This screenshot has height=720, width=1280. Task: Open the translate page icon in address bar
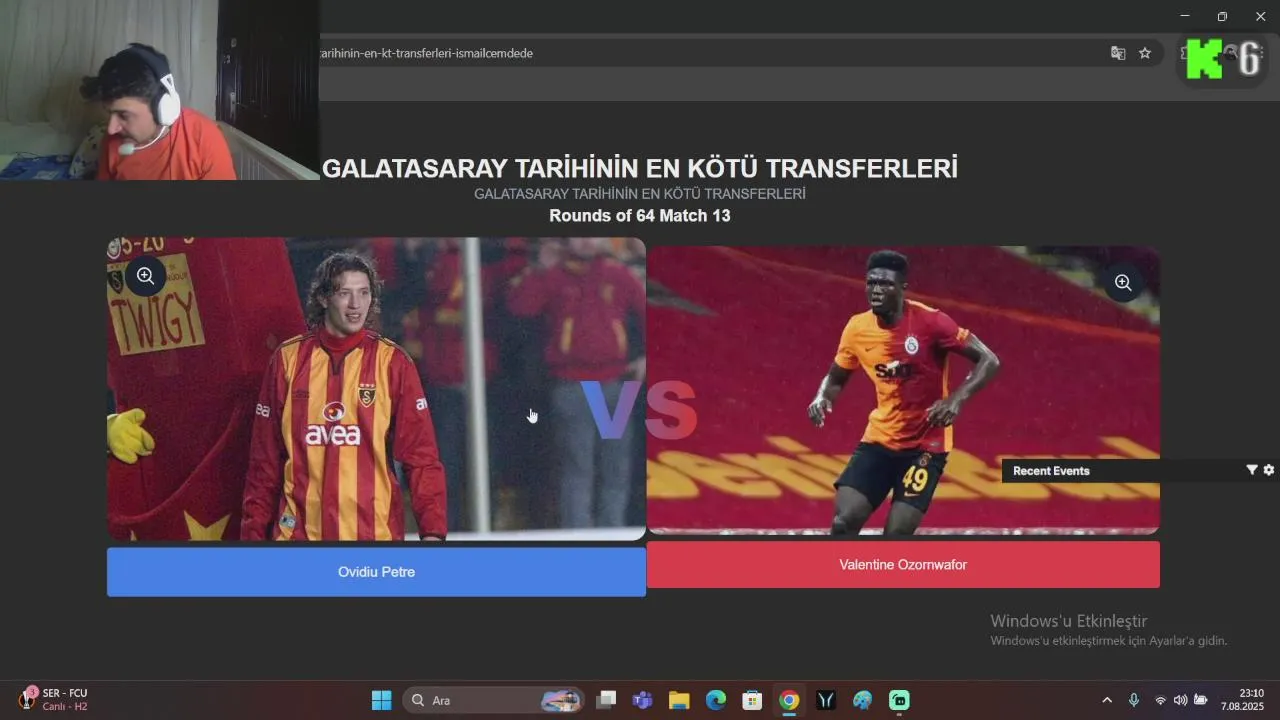1118,53
